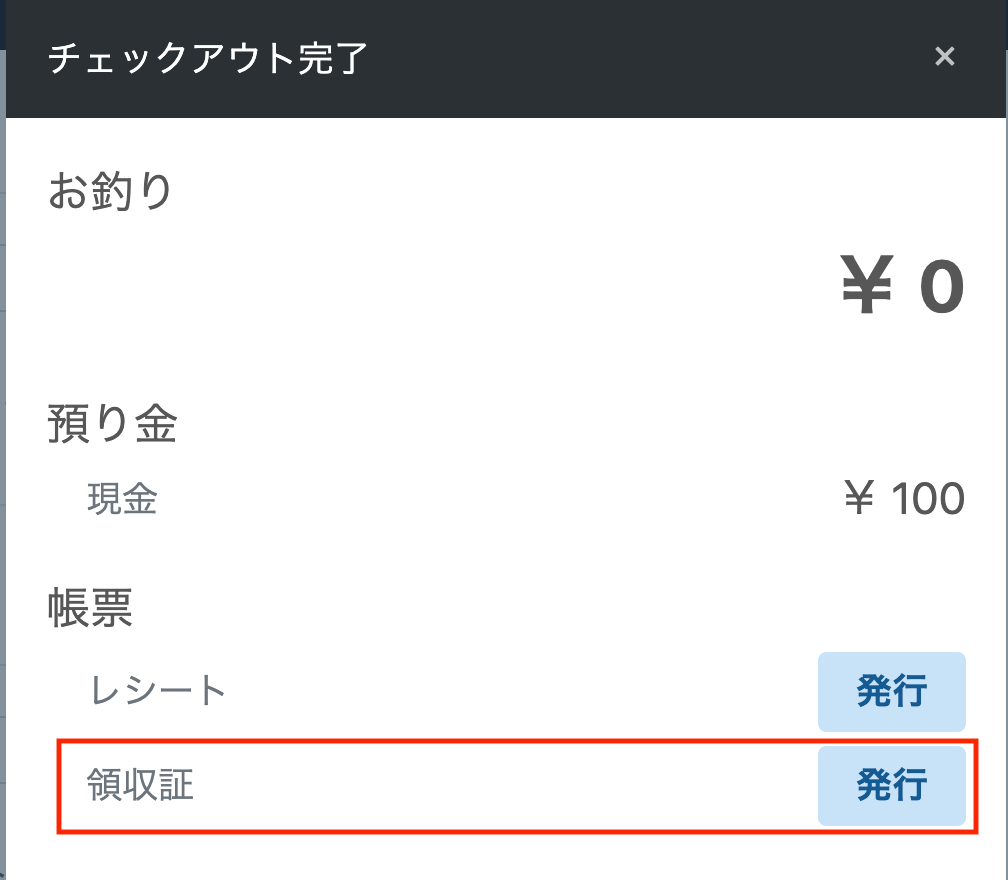Click the ¥ 0 change amount
The height and width of the screenshot is (880, 1008).
point(902,287)
